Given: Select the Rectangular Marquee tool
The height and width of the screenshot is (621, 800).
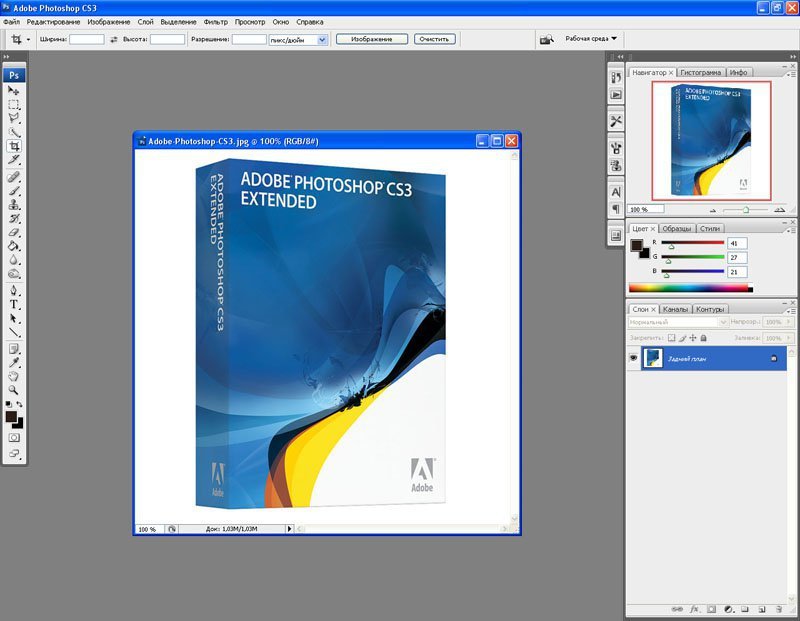Looking at the screenshot, I should tap(14, 105).
